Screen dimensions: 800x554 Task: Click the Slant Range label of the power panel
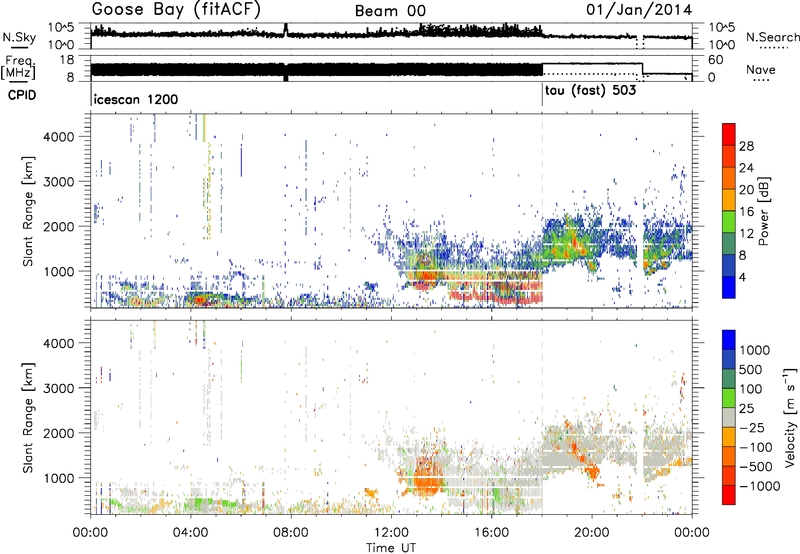click(28, 211)
